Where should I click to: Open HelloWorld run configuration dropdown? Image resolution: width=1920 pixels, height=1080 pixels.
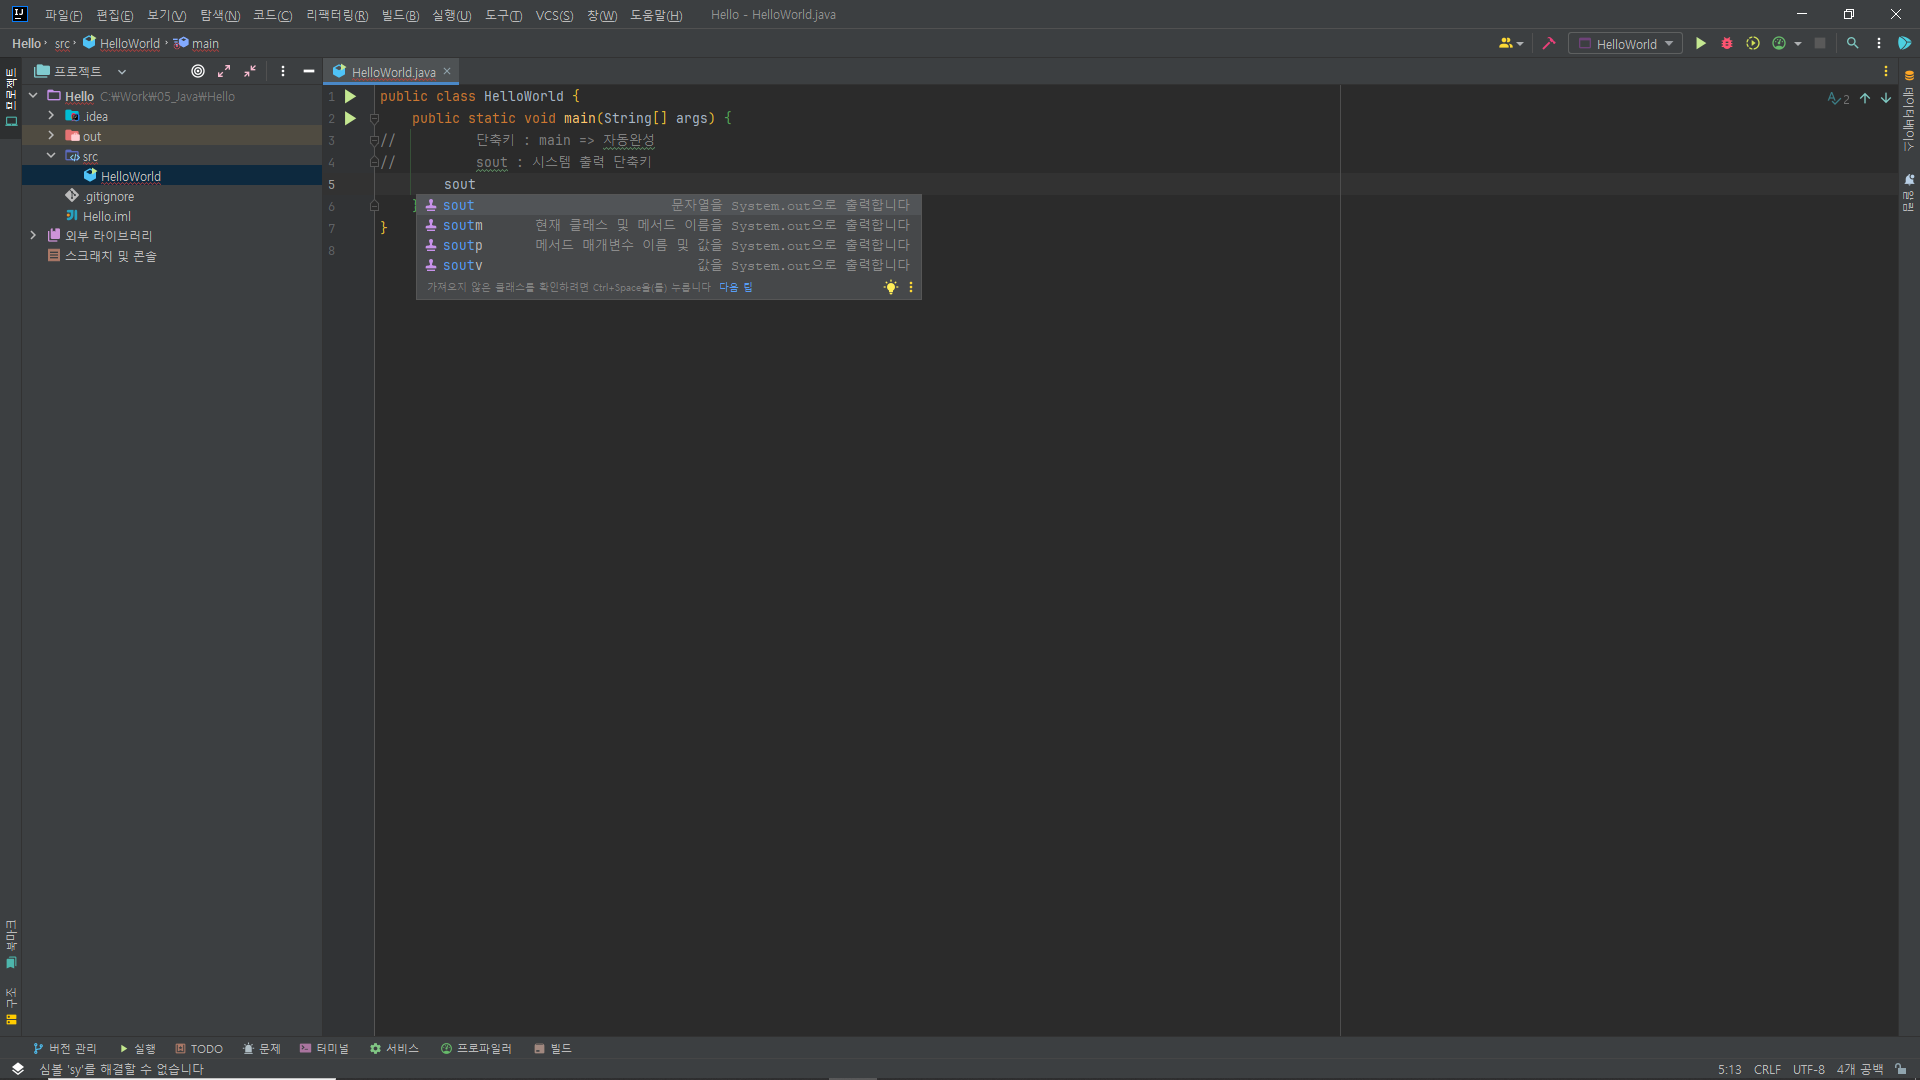(x=1625, y=44)
